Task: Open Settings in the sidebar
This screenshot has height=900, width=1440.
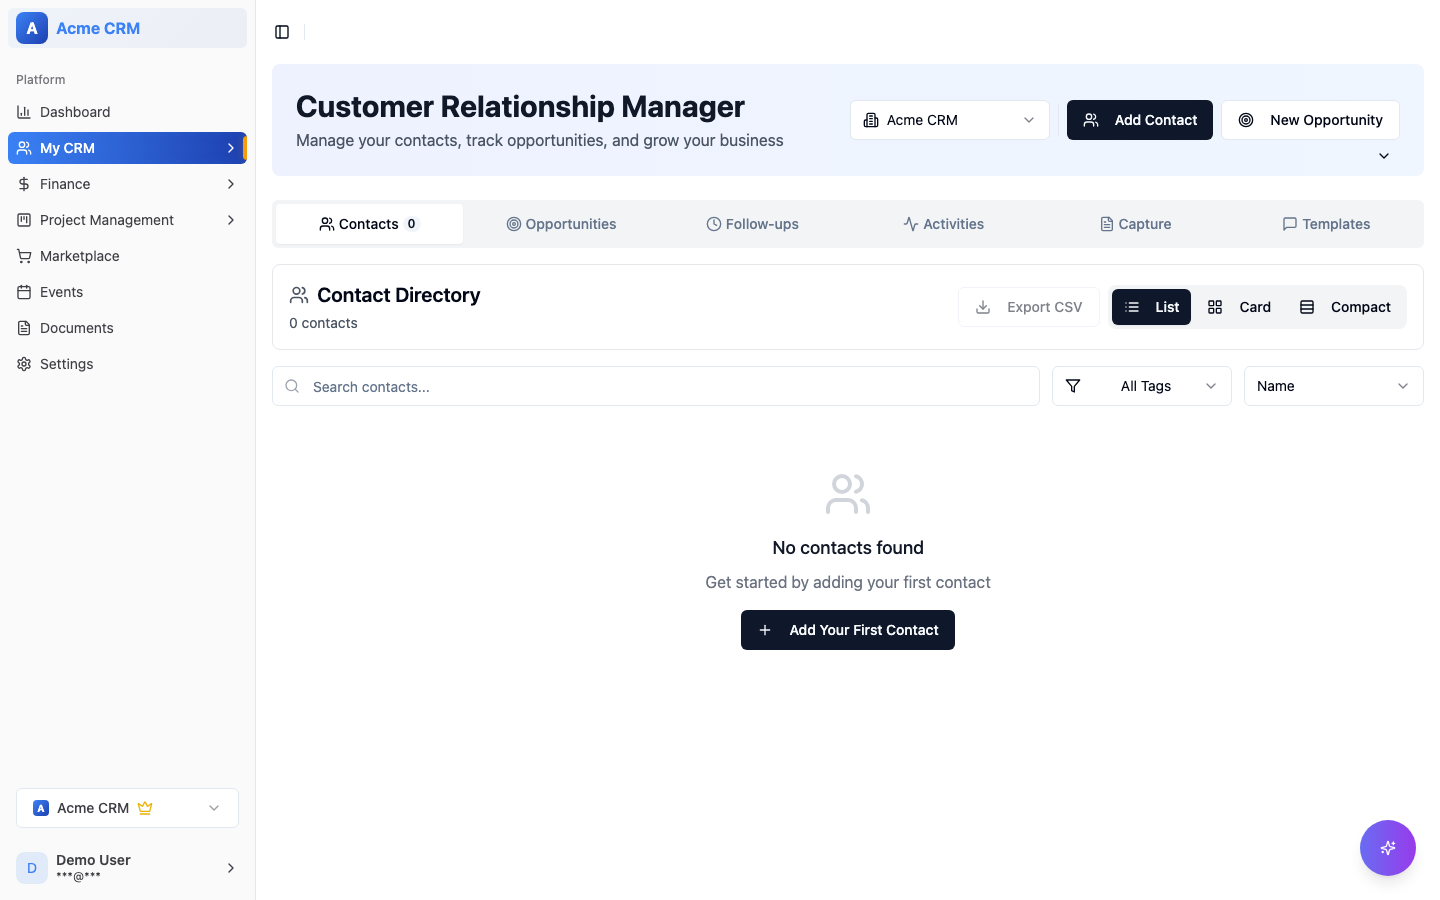Action: coord(127,364)
